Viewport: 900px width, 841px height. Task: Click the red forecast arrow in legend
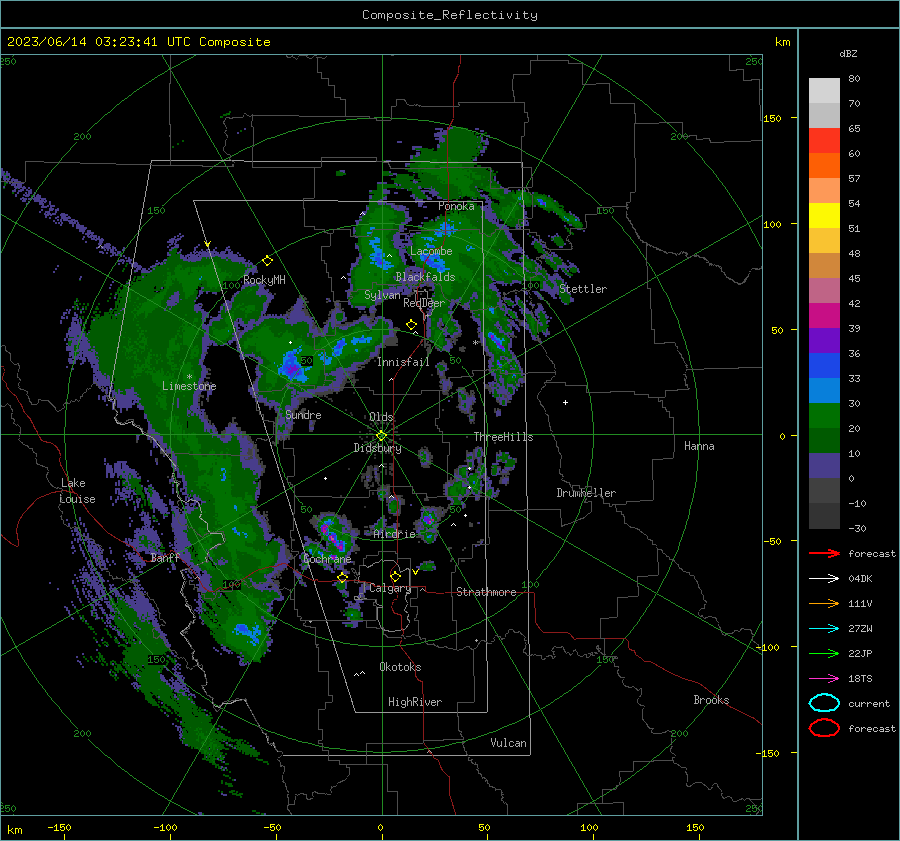click(824, 553)
